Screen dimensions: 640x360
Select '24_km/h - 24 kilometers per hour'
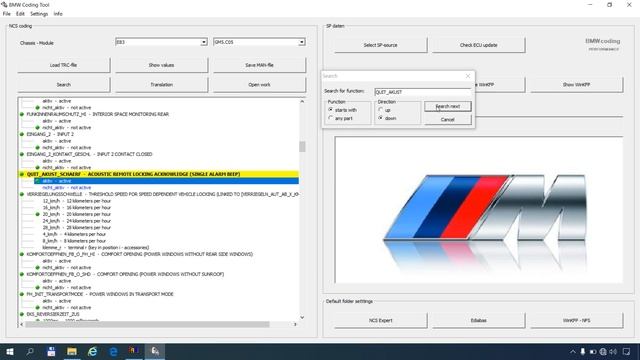coord(77,221)
